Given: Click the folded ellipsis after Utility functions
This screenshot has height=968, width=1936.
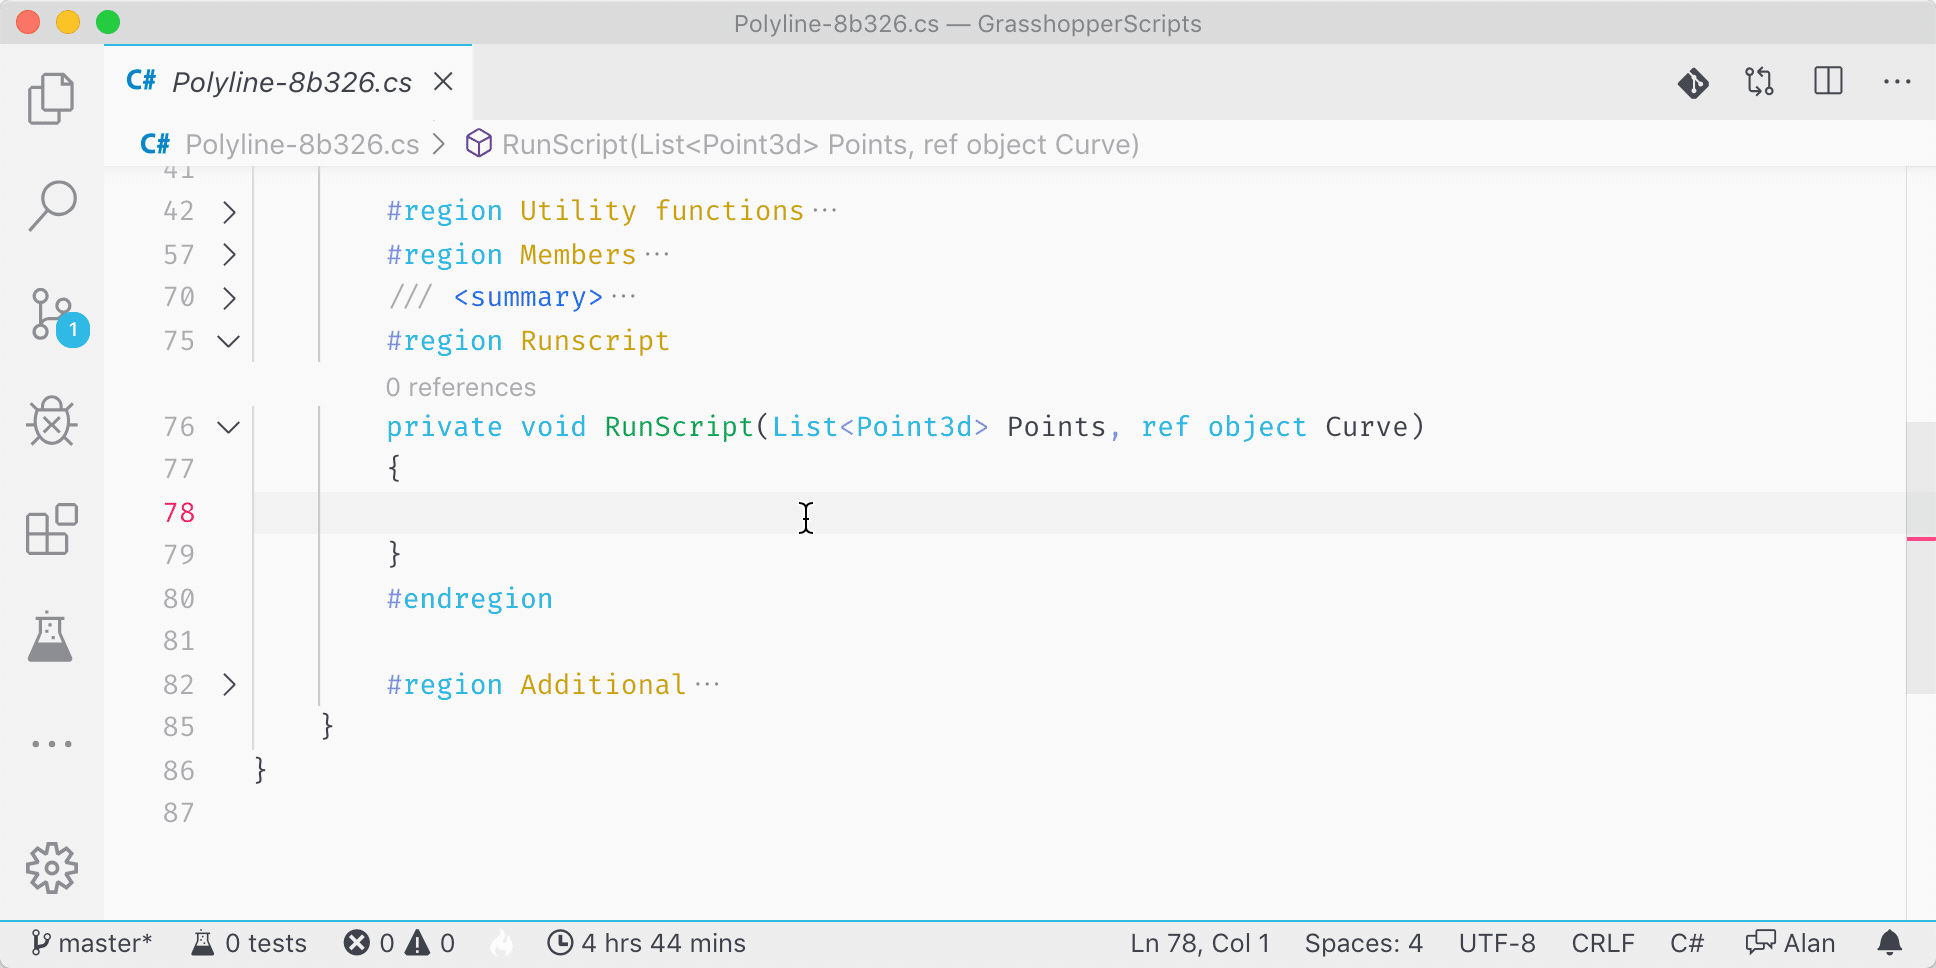Looking at the screenshot, I should [824, 211].
